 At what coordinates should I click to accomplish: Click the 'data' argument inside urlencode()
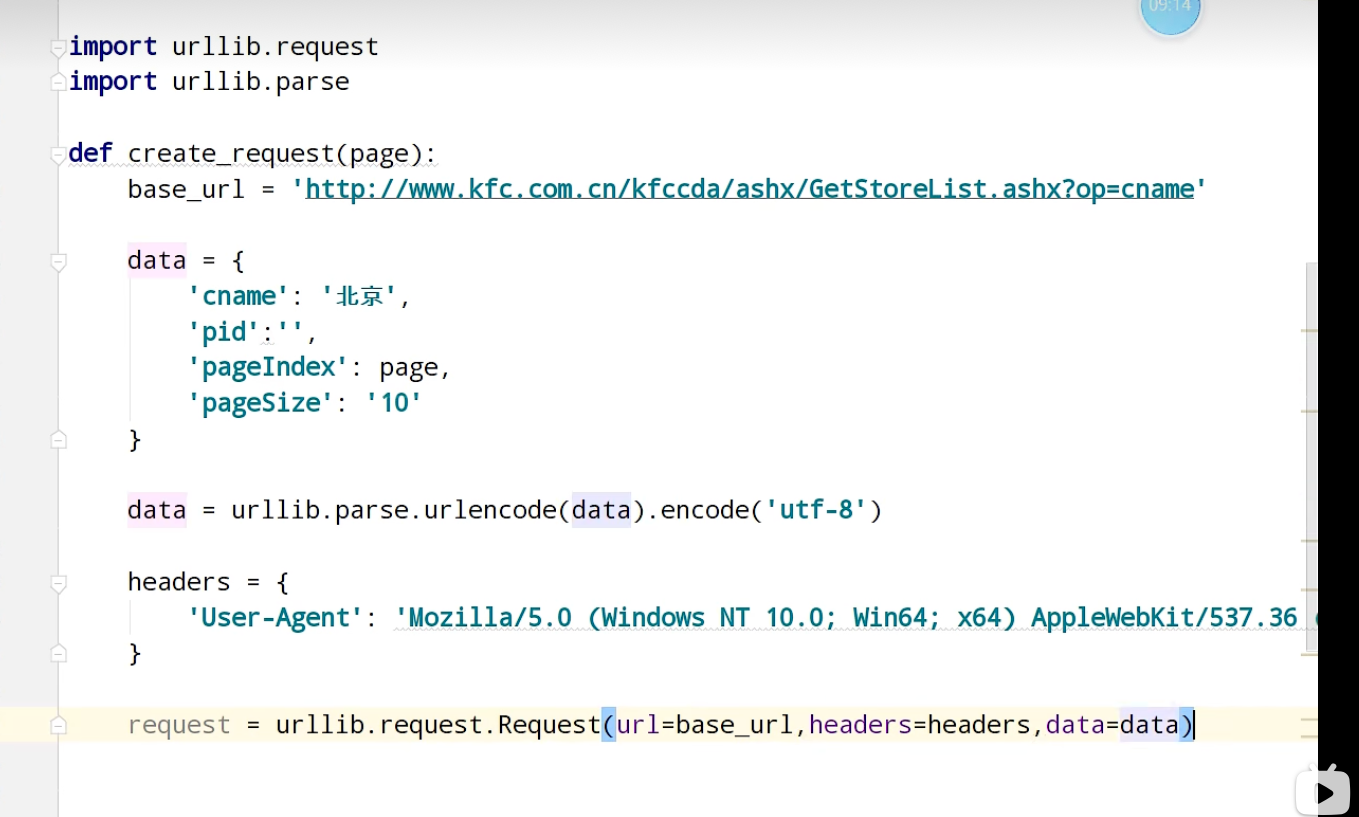pyautogui.click(x=601, y=510)
